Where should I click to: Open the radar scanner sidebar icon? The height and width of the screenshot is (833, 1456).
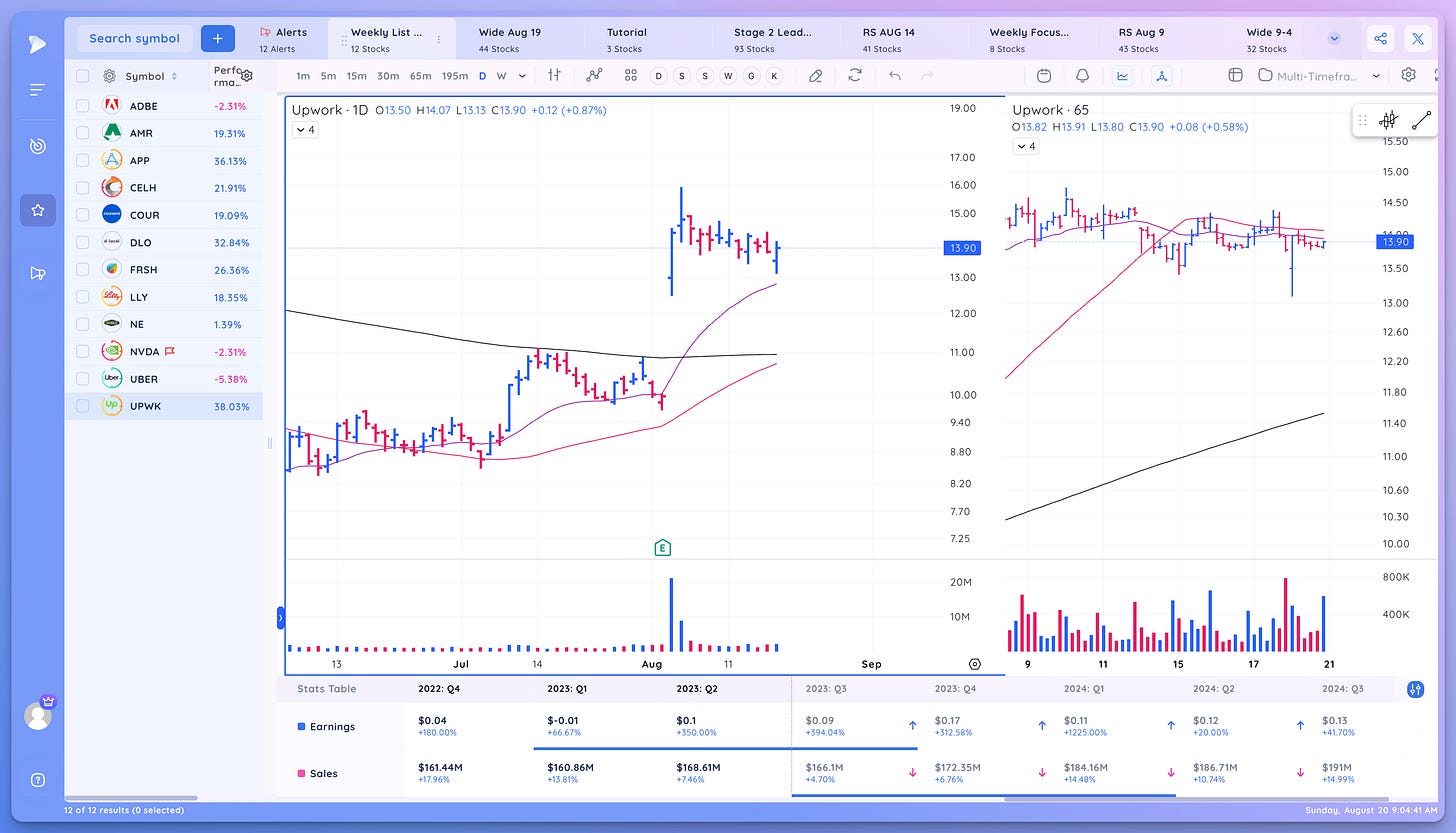click(37, 146)
